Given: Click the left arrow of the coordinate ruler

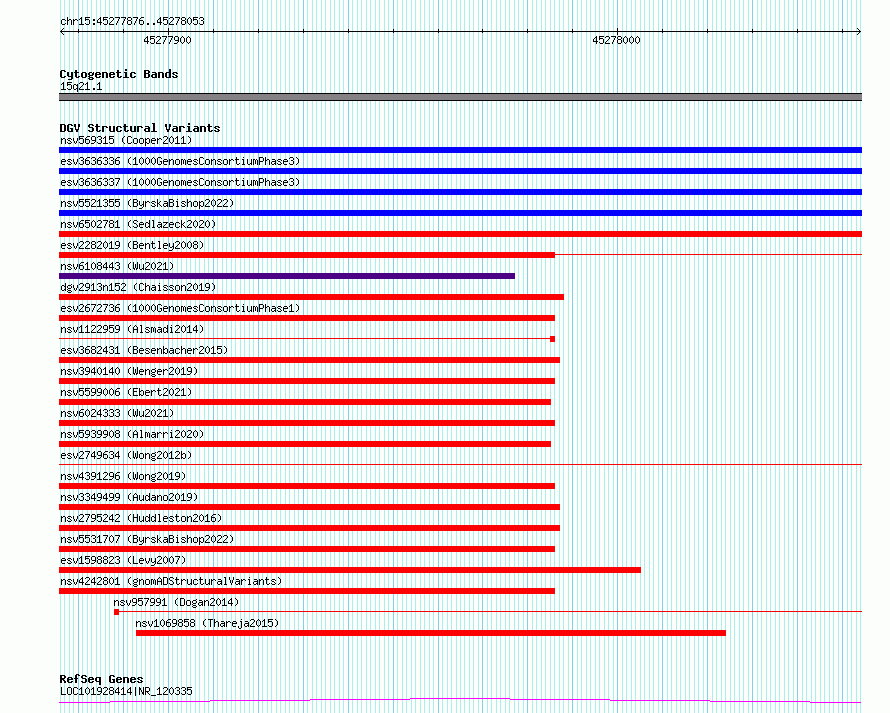Looking at the screenshot, I should point(62,32).
